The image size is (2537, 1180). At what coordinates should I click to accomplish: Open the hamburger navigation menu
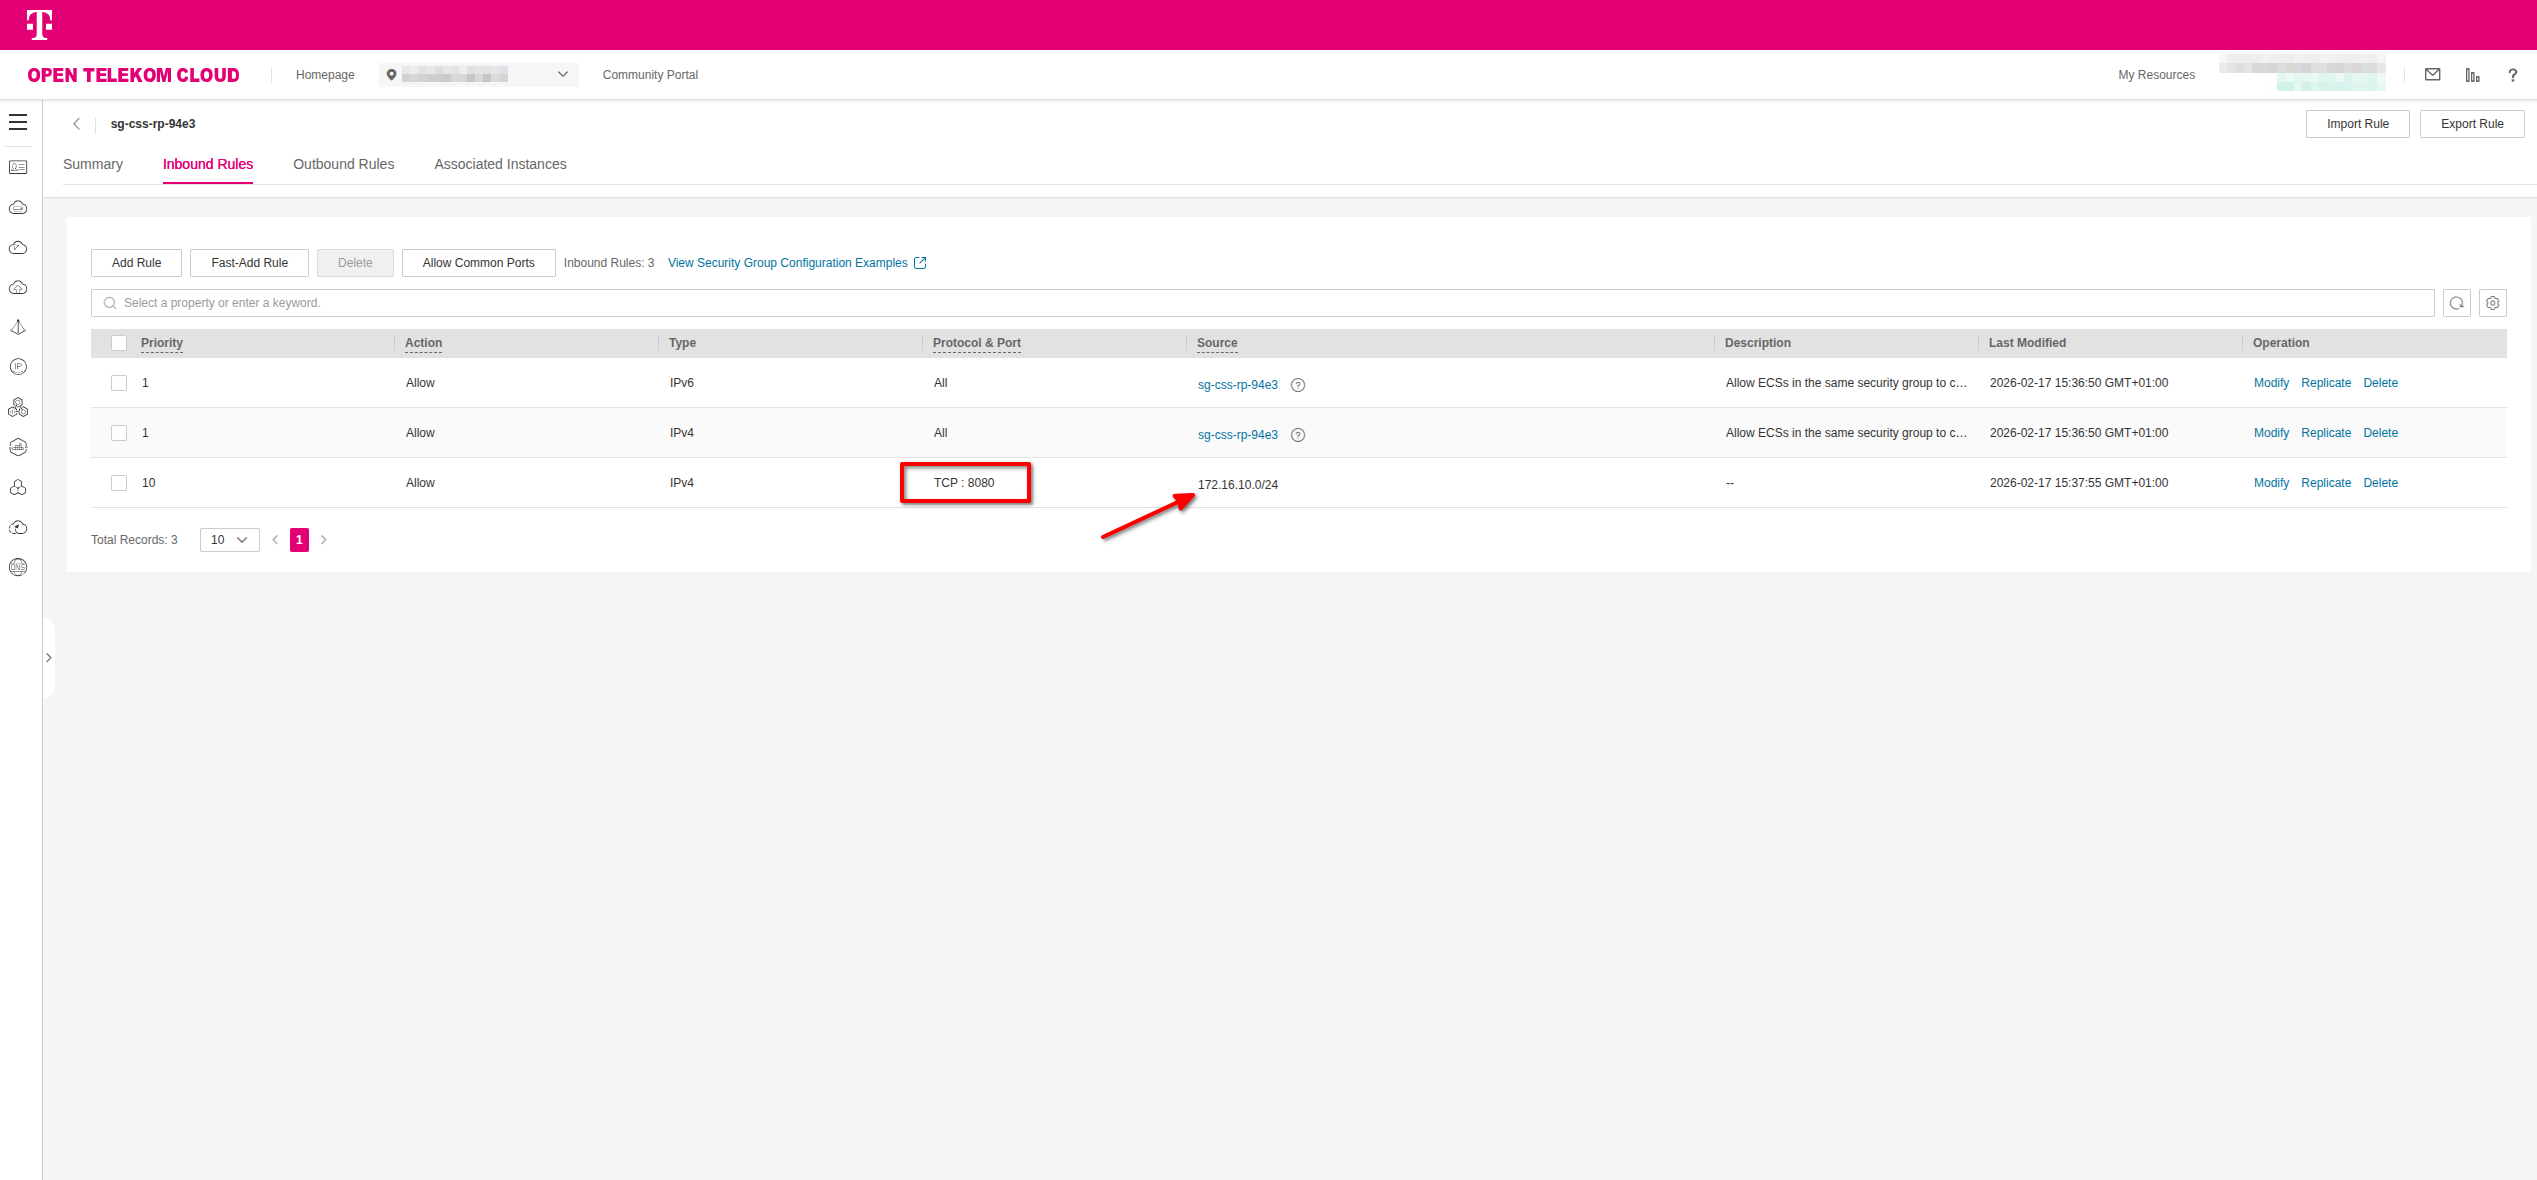[x=18, y=122]
